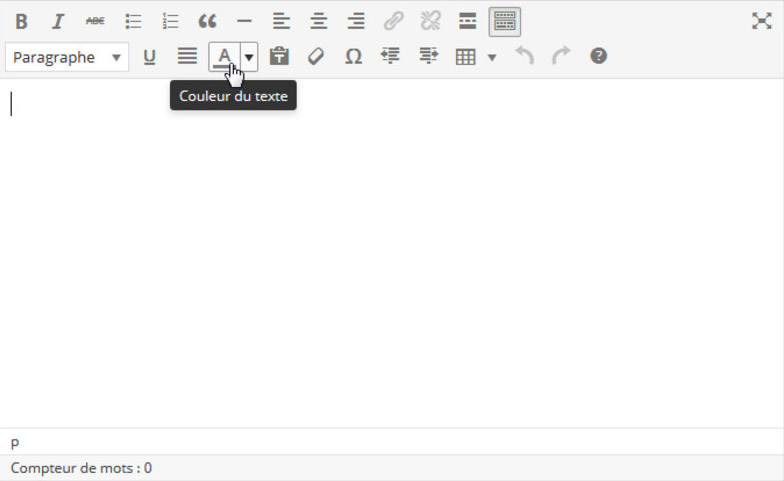Justify the text alignment
This screenshot has width=784, height=481.
coord(187,56)
